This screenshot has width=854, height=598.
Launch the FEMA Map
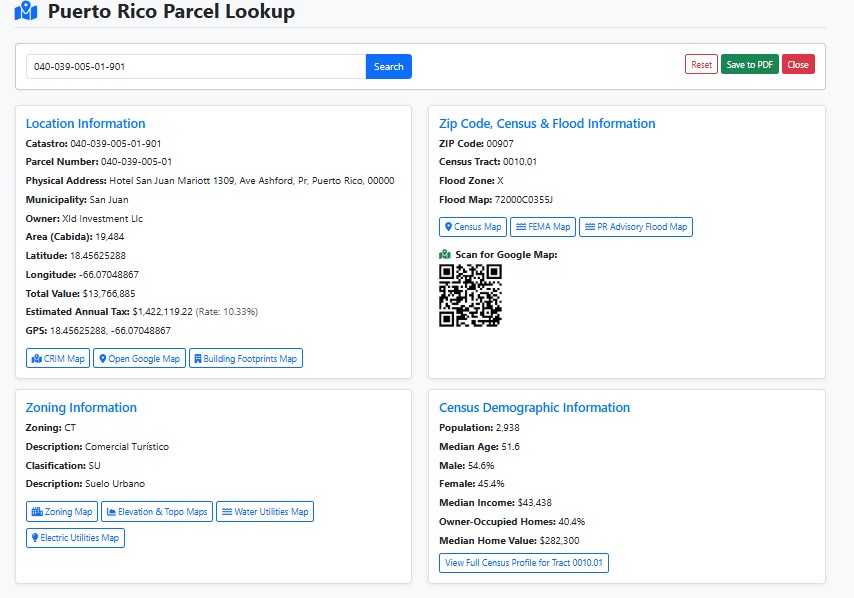(x=543, y=227)
